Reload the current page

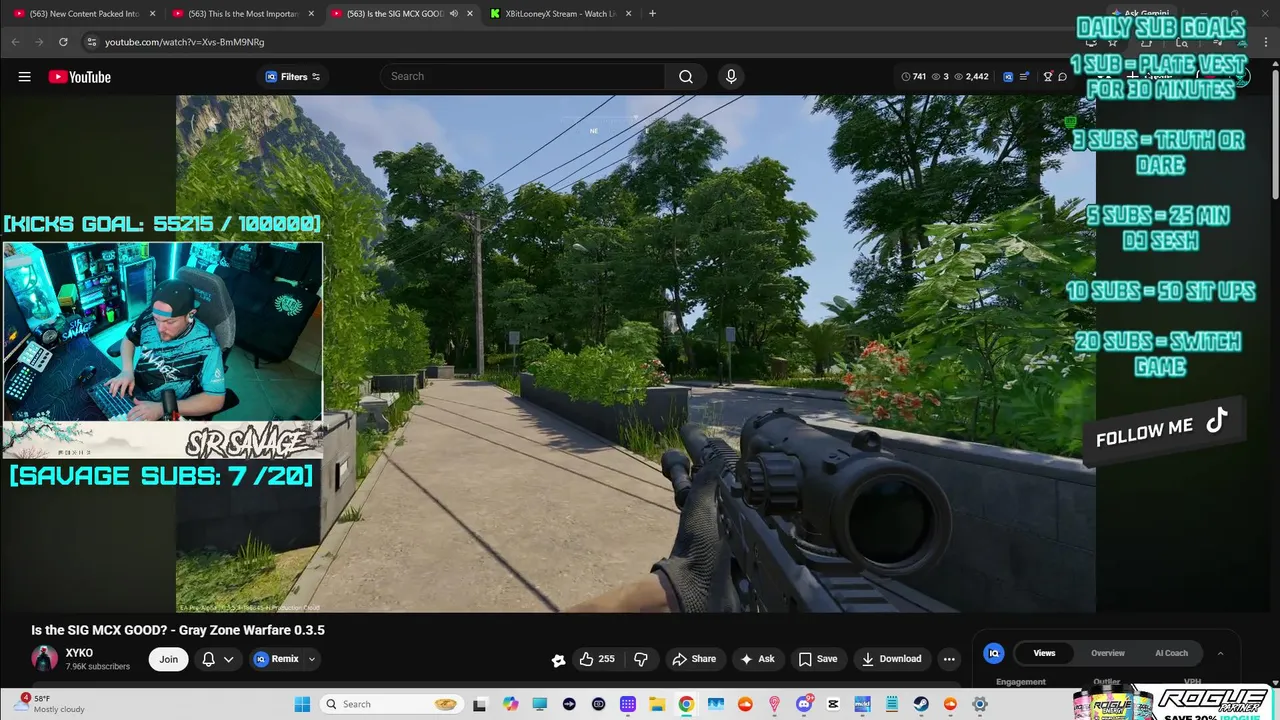63,42
